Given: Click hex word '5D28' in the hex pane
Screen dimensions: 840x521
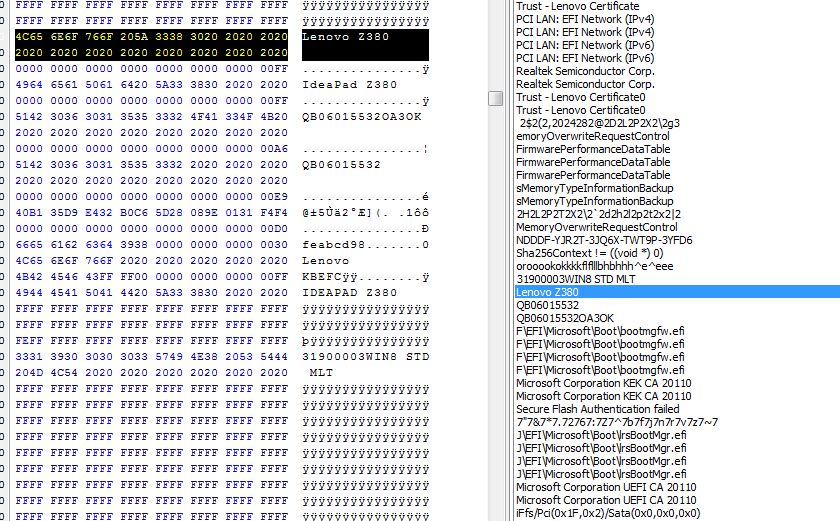Looking at the screenshot, I should click(x=169, y=213).
